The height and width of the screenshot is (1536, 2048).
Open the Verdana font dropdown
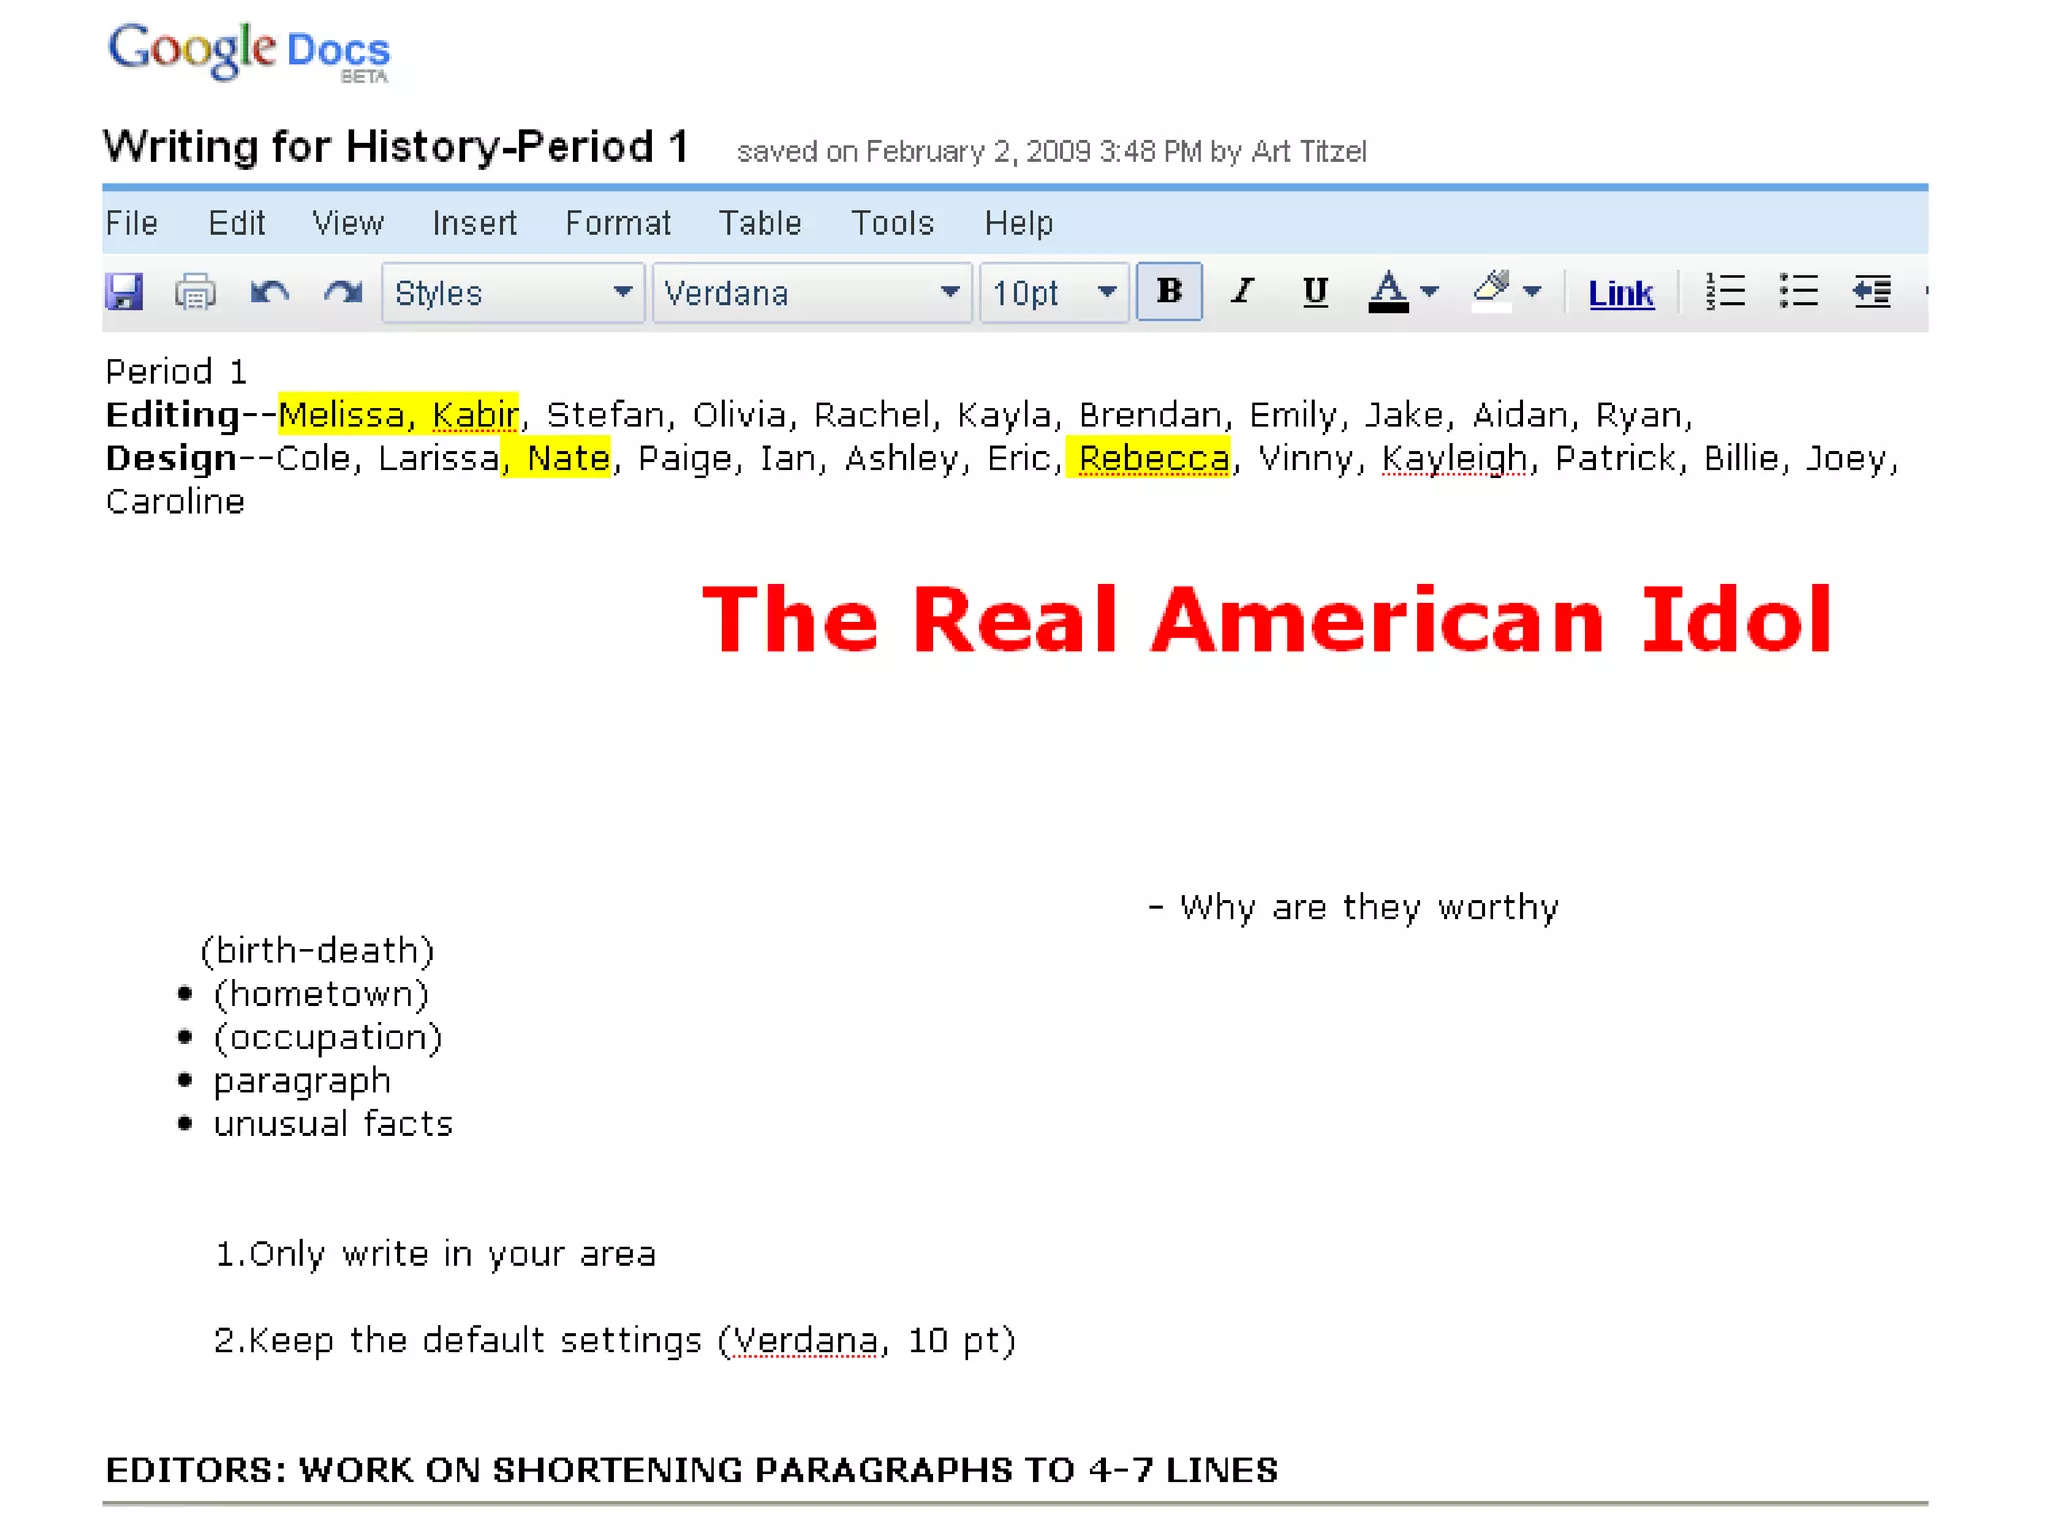(x=811, y=293)
